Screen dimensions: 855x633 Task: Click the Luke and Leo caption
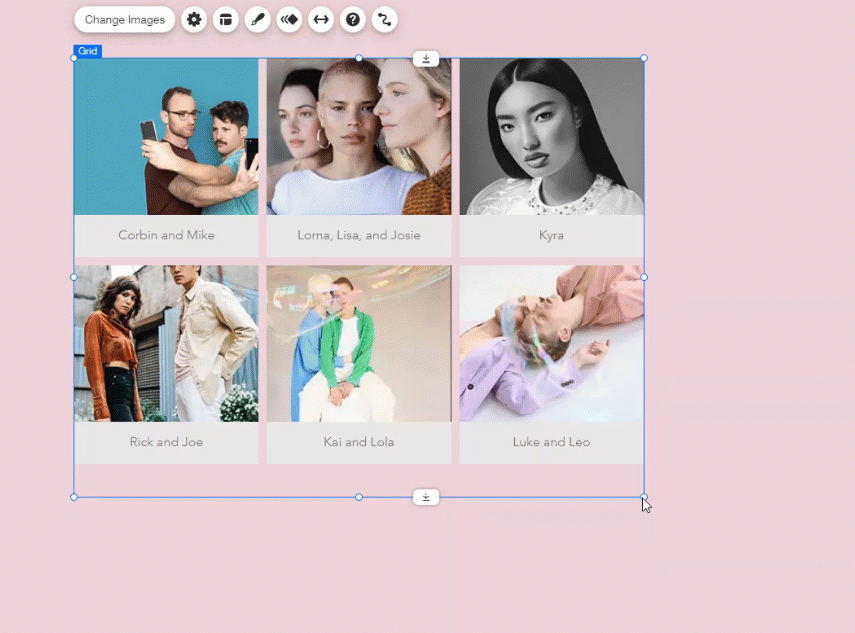click(x=551, y=442)
